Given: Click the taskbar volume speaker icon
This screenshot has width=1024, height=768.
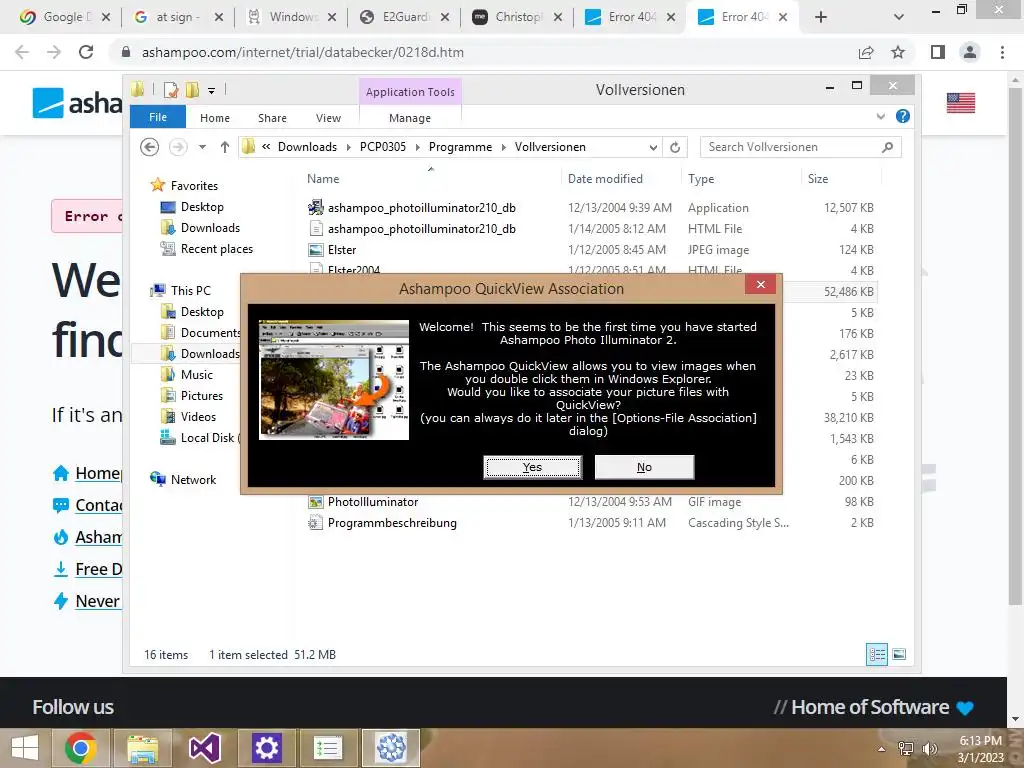Looking at the screenshot, I should click(x=929, y=748).
